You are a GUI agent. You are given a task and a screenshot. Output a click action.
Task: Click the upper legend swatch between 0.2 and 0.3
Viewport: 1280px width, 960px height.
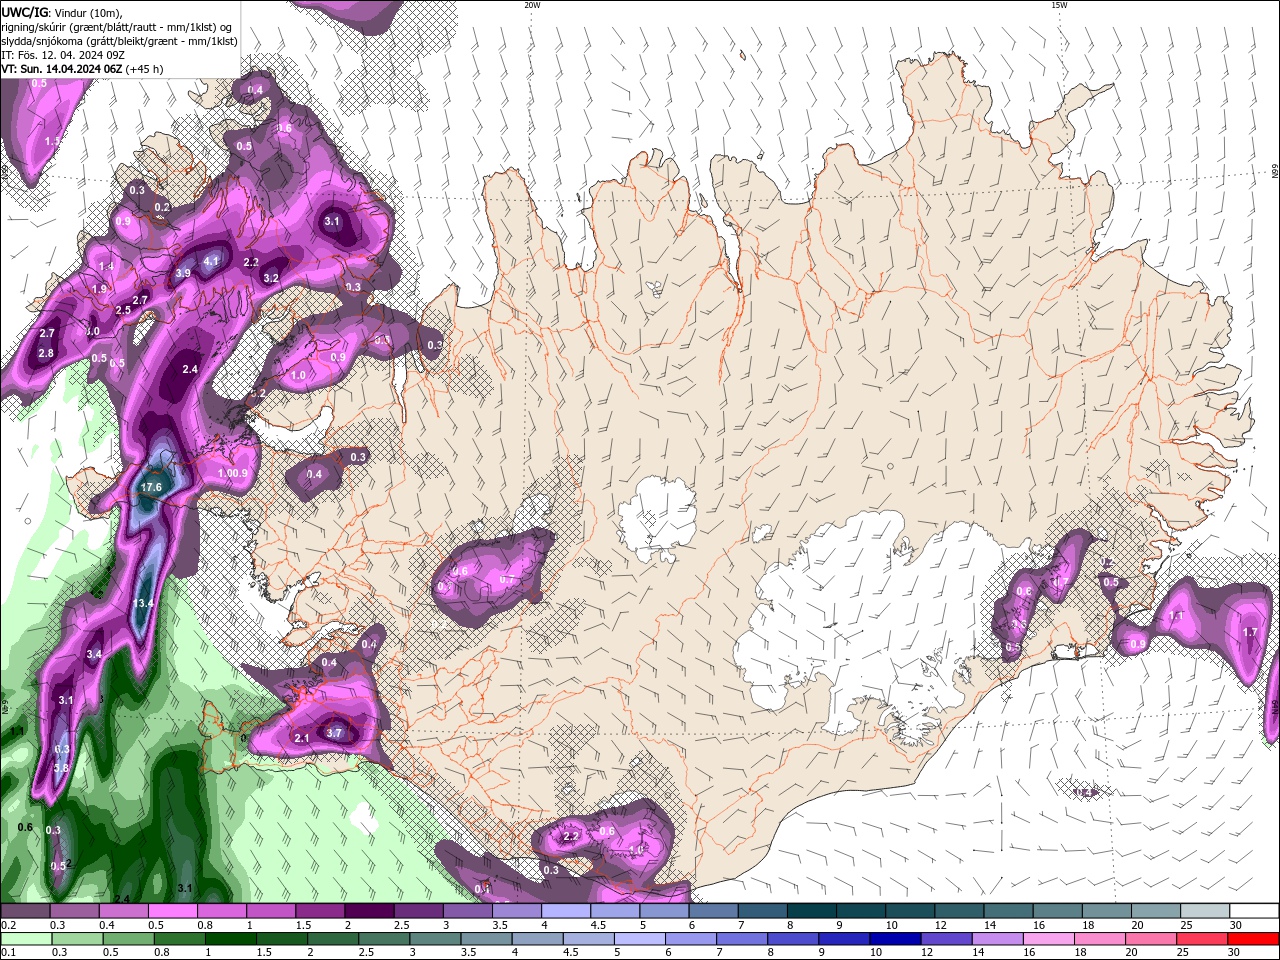point(25,911)
